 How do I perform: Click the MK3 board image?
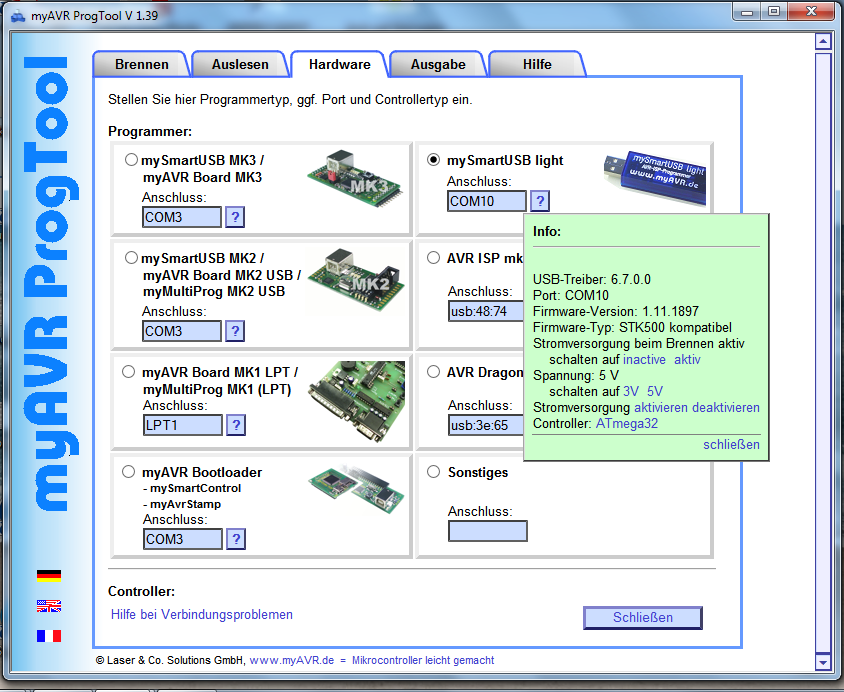[355, 179]
